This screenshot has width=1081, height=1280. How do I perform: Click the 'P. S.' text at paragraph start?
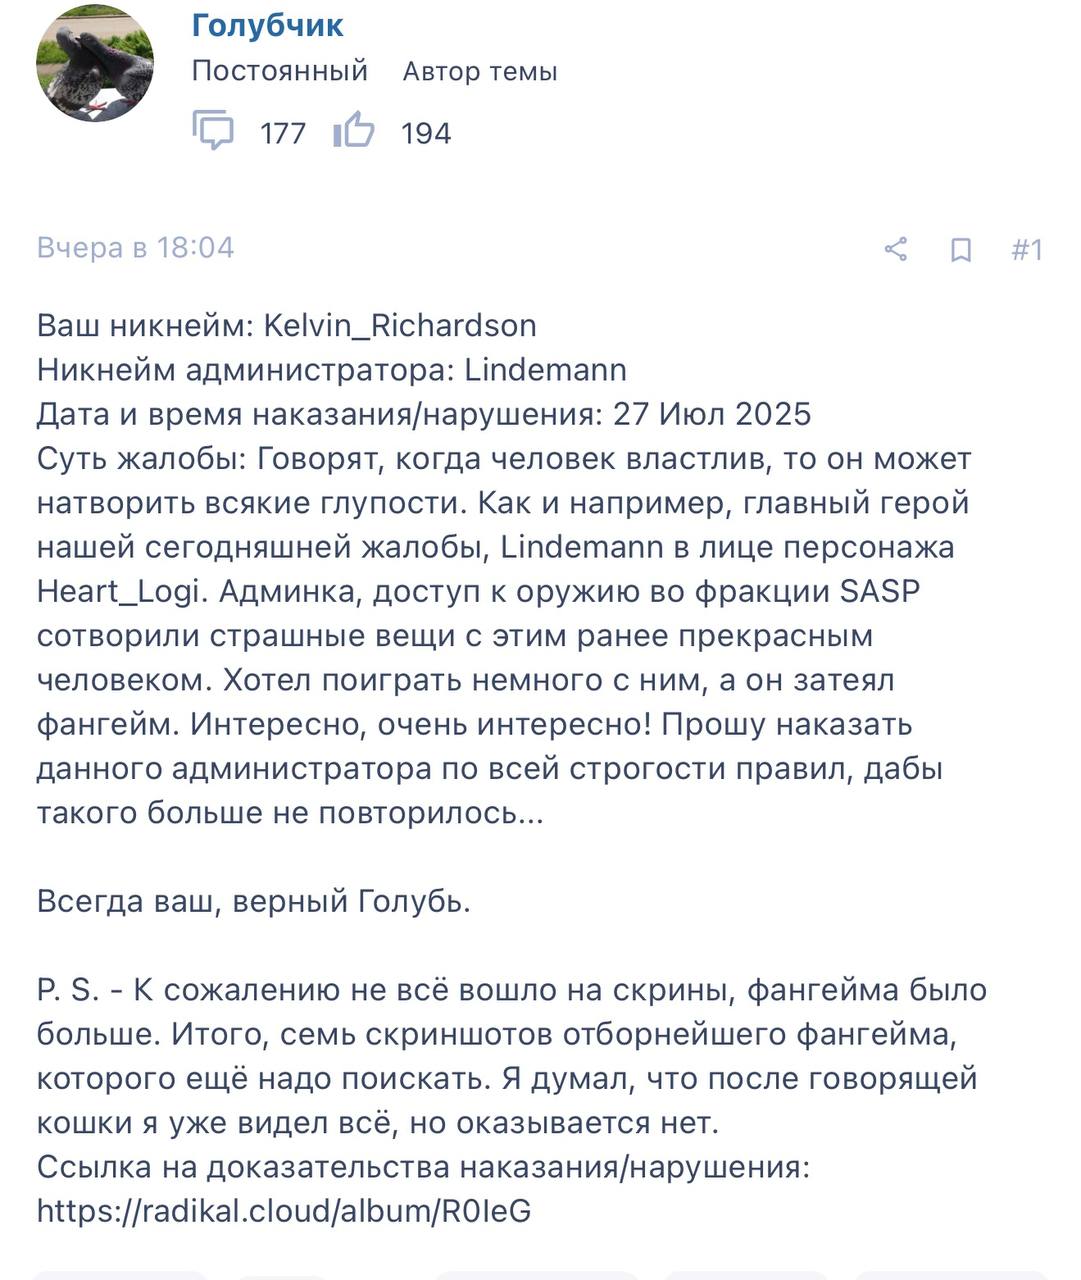(x=68, y=990)
